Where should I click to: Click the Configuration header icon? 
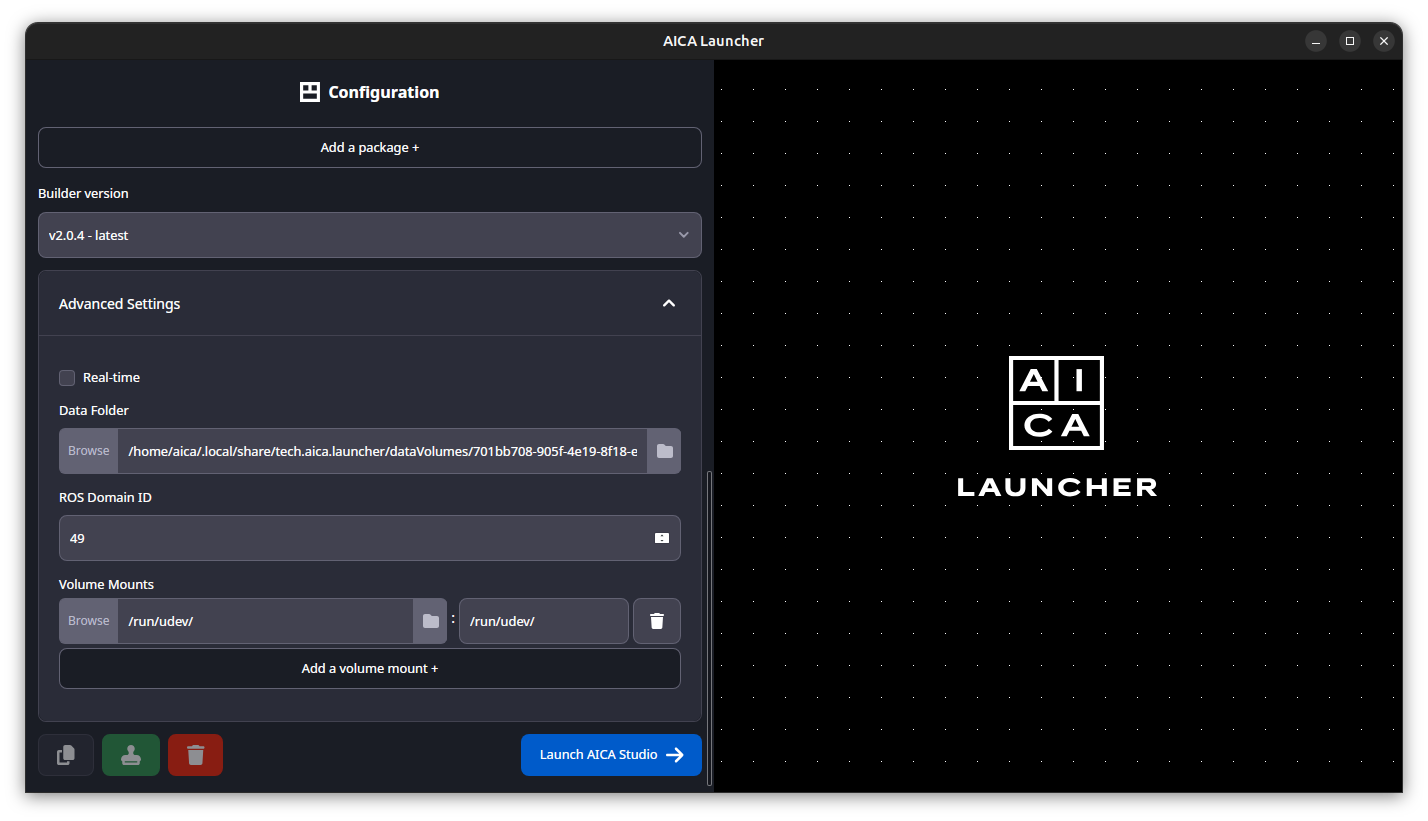[310, 92]
